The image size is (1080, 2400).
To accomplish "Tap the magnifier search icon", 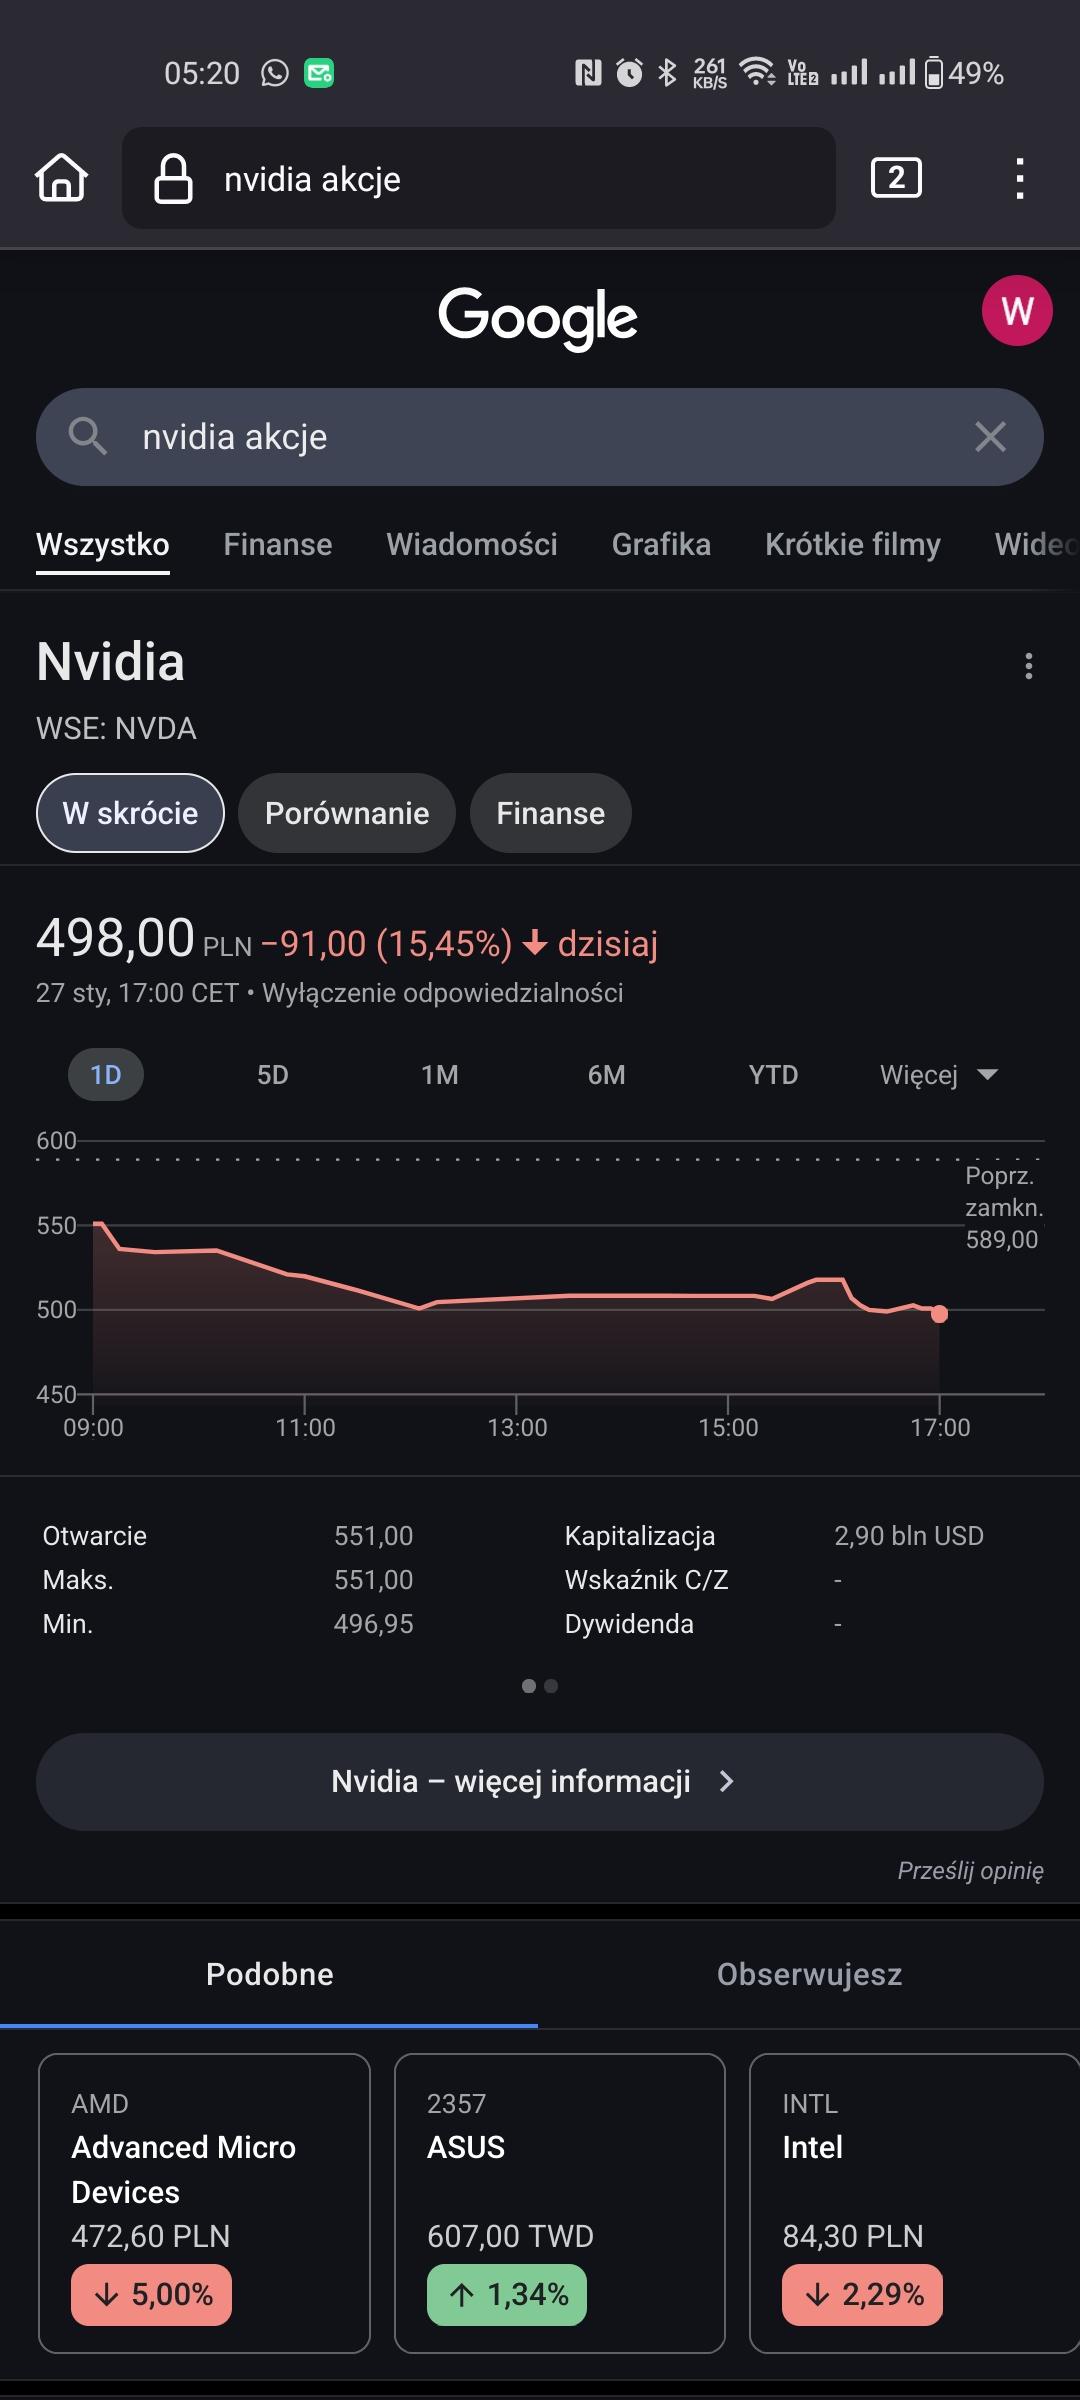I will coord(87,437).
